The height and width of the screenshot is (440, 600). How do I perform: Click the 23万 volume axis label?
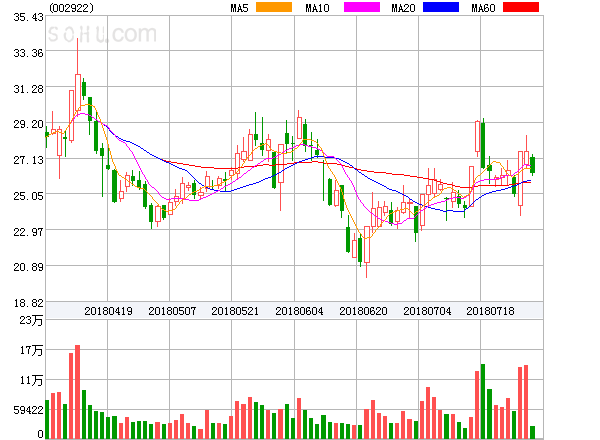click(x=31, y=320)
